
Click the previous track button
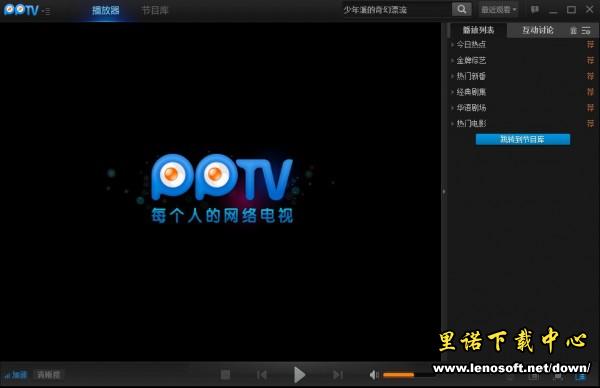click(x=262, y=375)
